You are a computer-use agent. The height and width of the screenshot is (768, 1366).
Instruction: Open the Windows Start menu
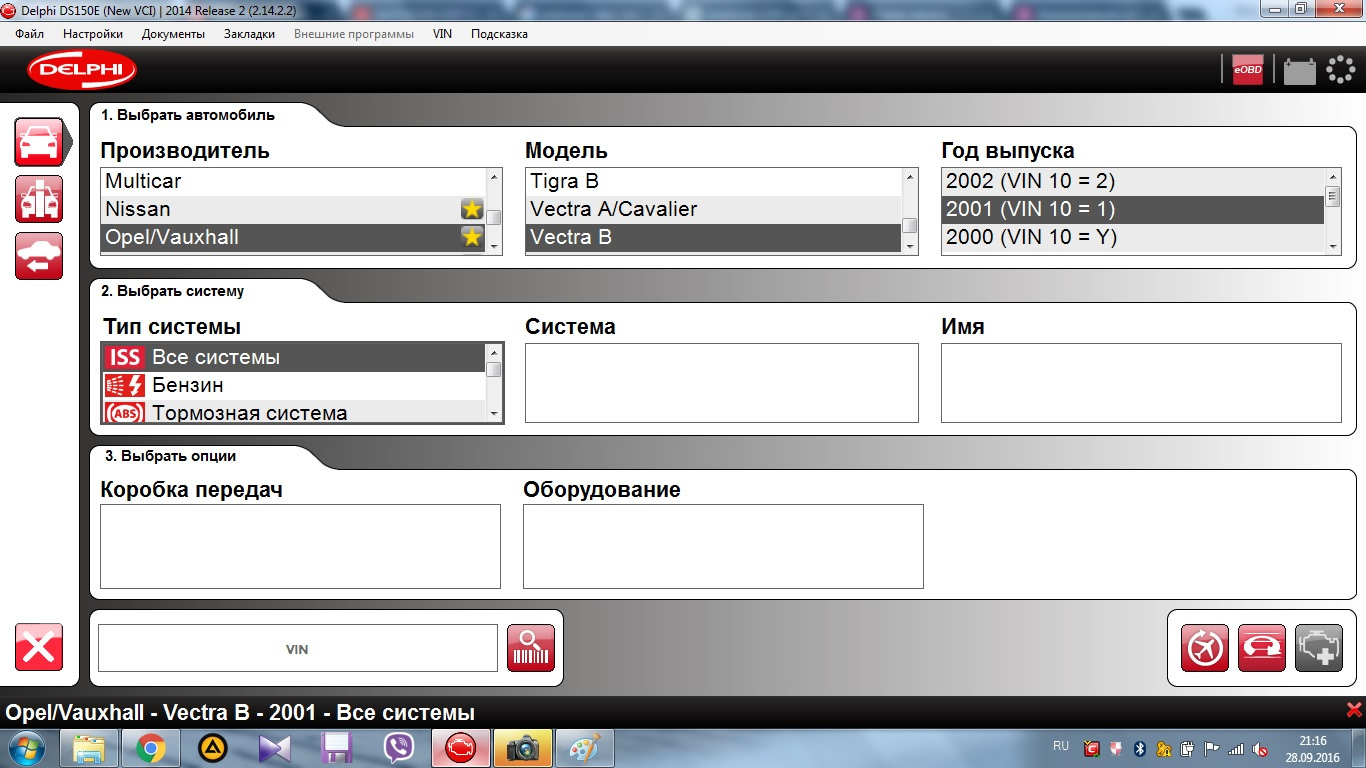pyautogui.click(x=27, y=748)
